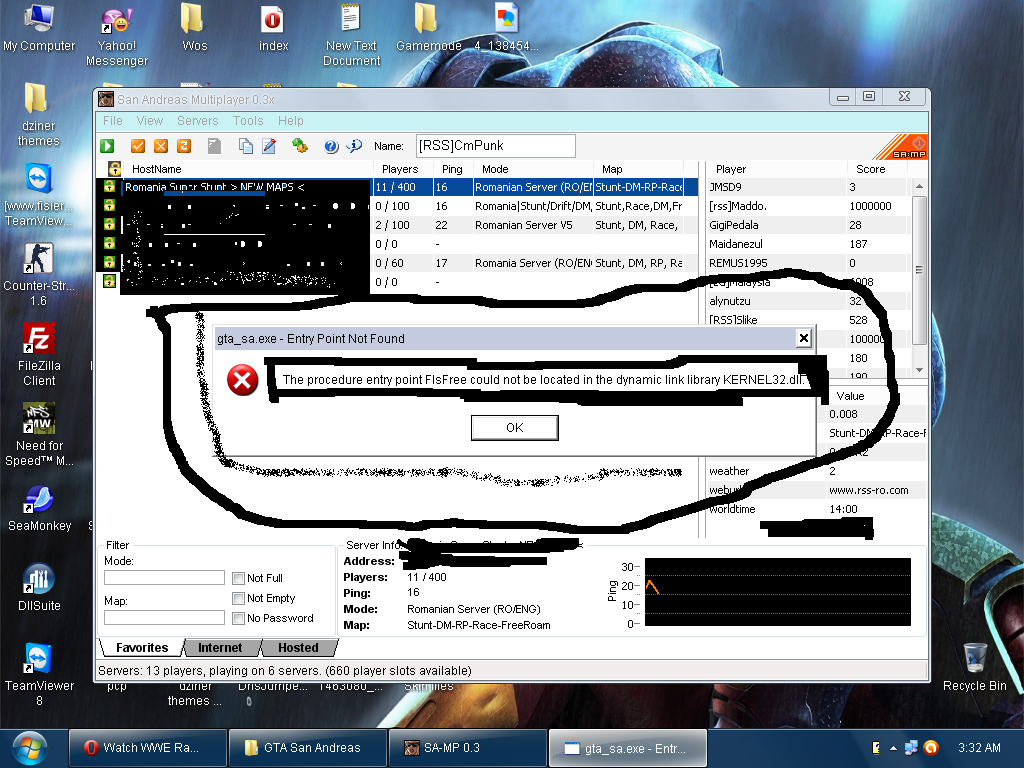This screenshot has width=1024, height=768.
Task: Show hidden tray icons arrow
Action: point(893,748)
